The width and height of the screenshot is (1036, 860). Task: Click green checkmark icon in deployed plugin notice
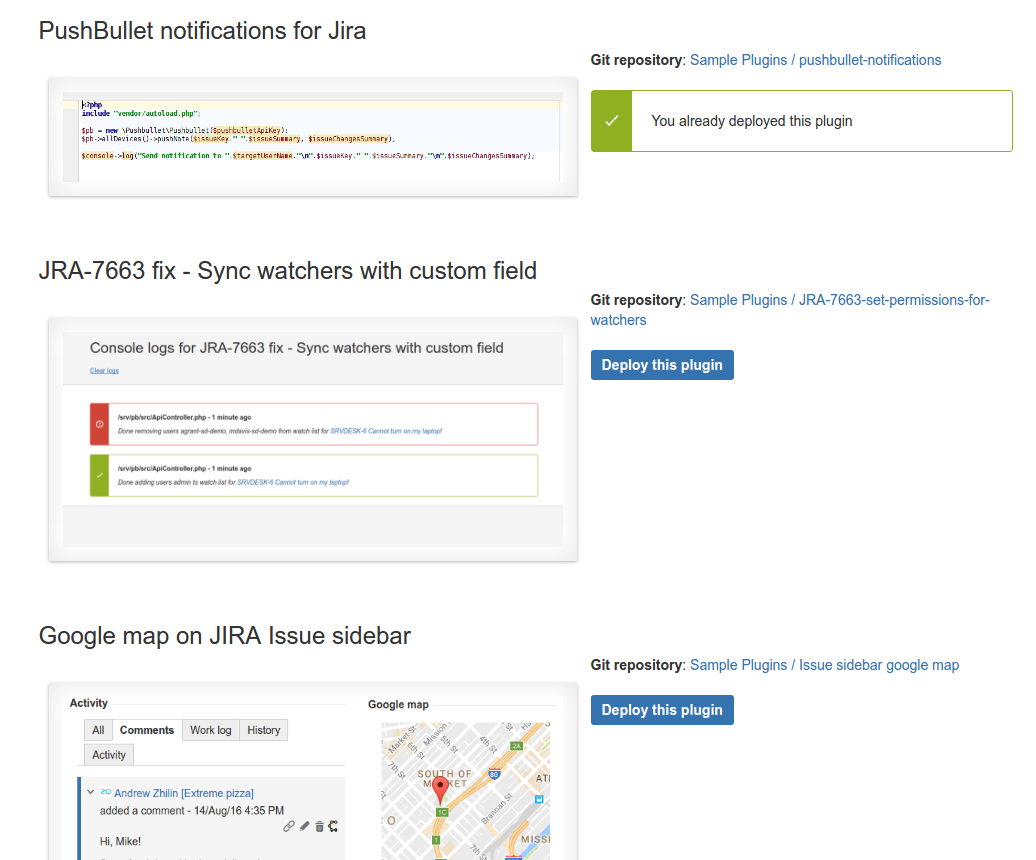coord(612,121)
